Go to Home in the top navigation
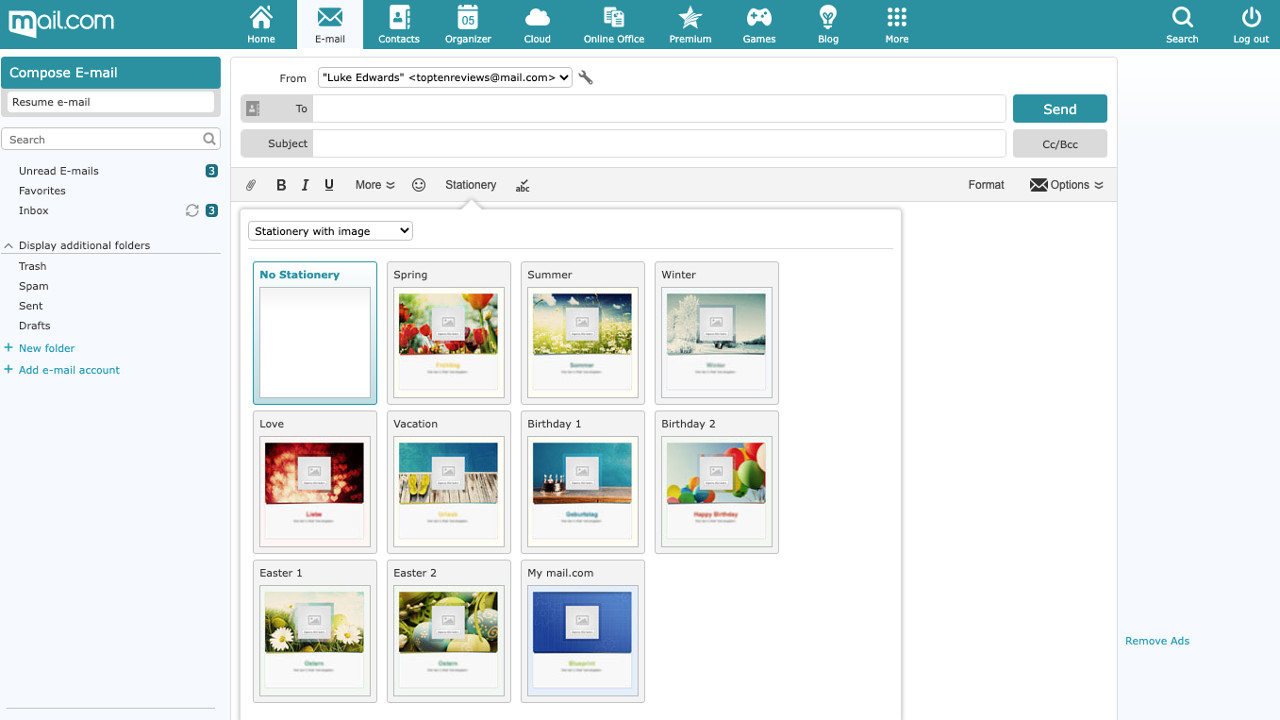Screen dimensions: 1280x720 (261, 24)
